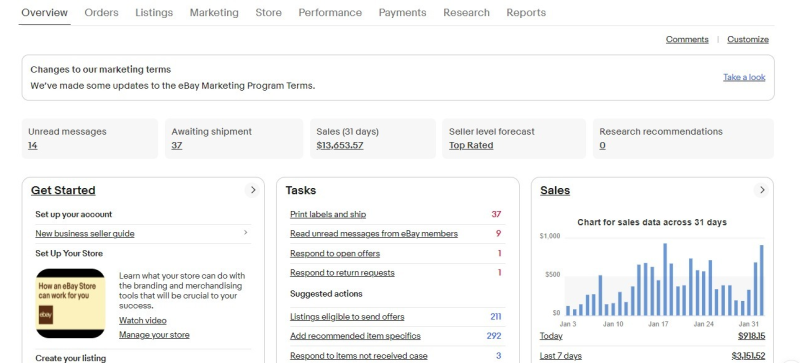The height and width of the screenshot is (363, 800).
Task: Click the unread messages task count 9
Action: tap(498, 234)
